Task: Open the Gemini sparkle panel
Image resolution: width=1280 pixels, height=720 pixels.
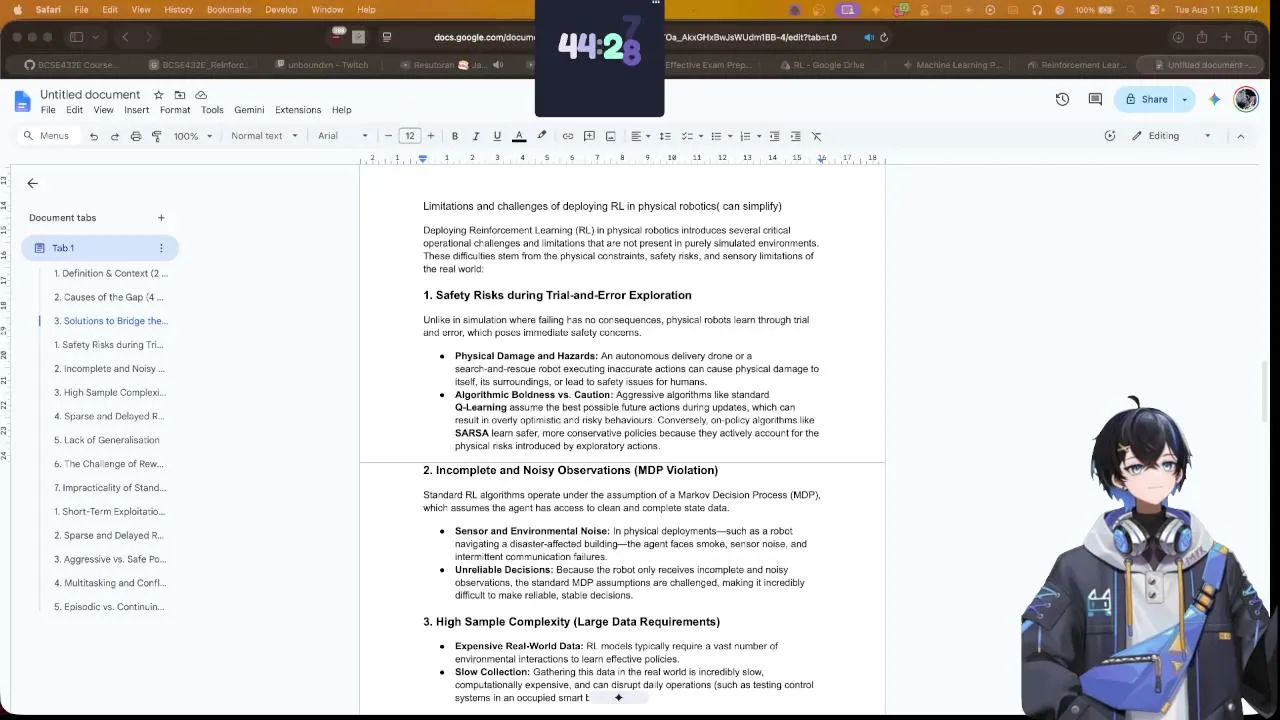Action: click(1214, 99)
